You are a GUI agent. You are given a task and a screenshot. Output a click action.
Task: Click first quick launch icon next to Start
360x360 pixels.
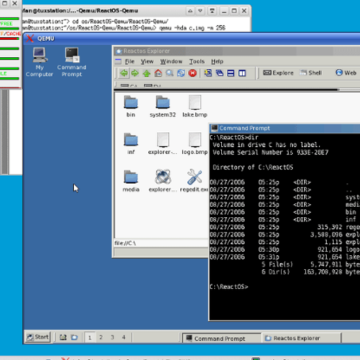63,337
